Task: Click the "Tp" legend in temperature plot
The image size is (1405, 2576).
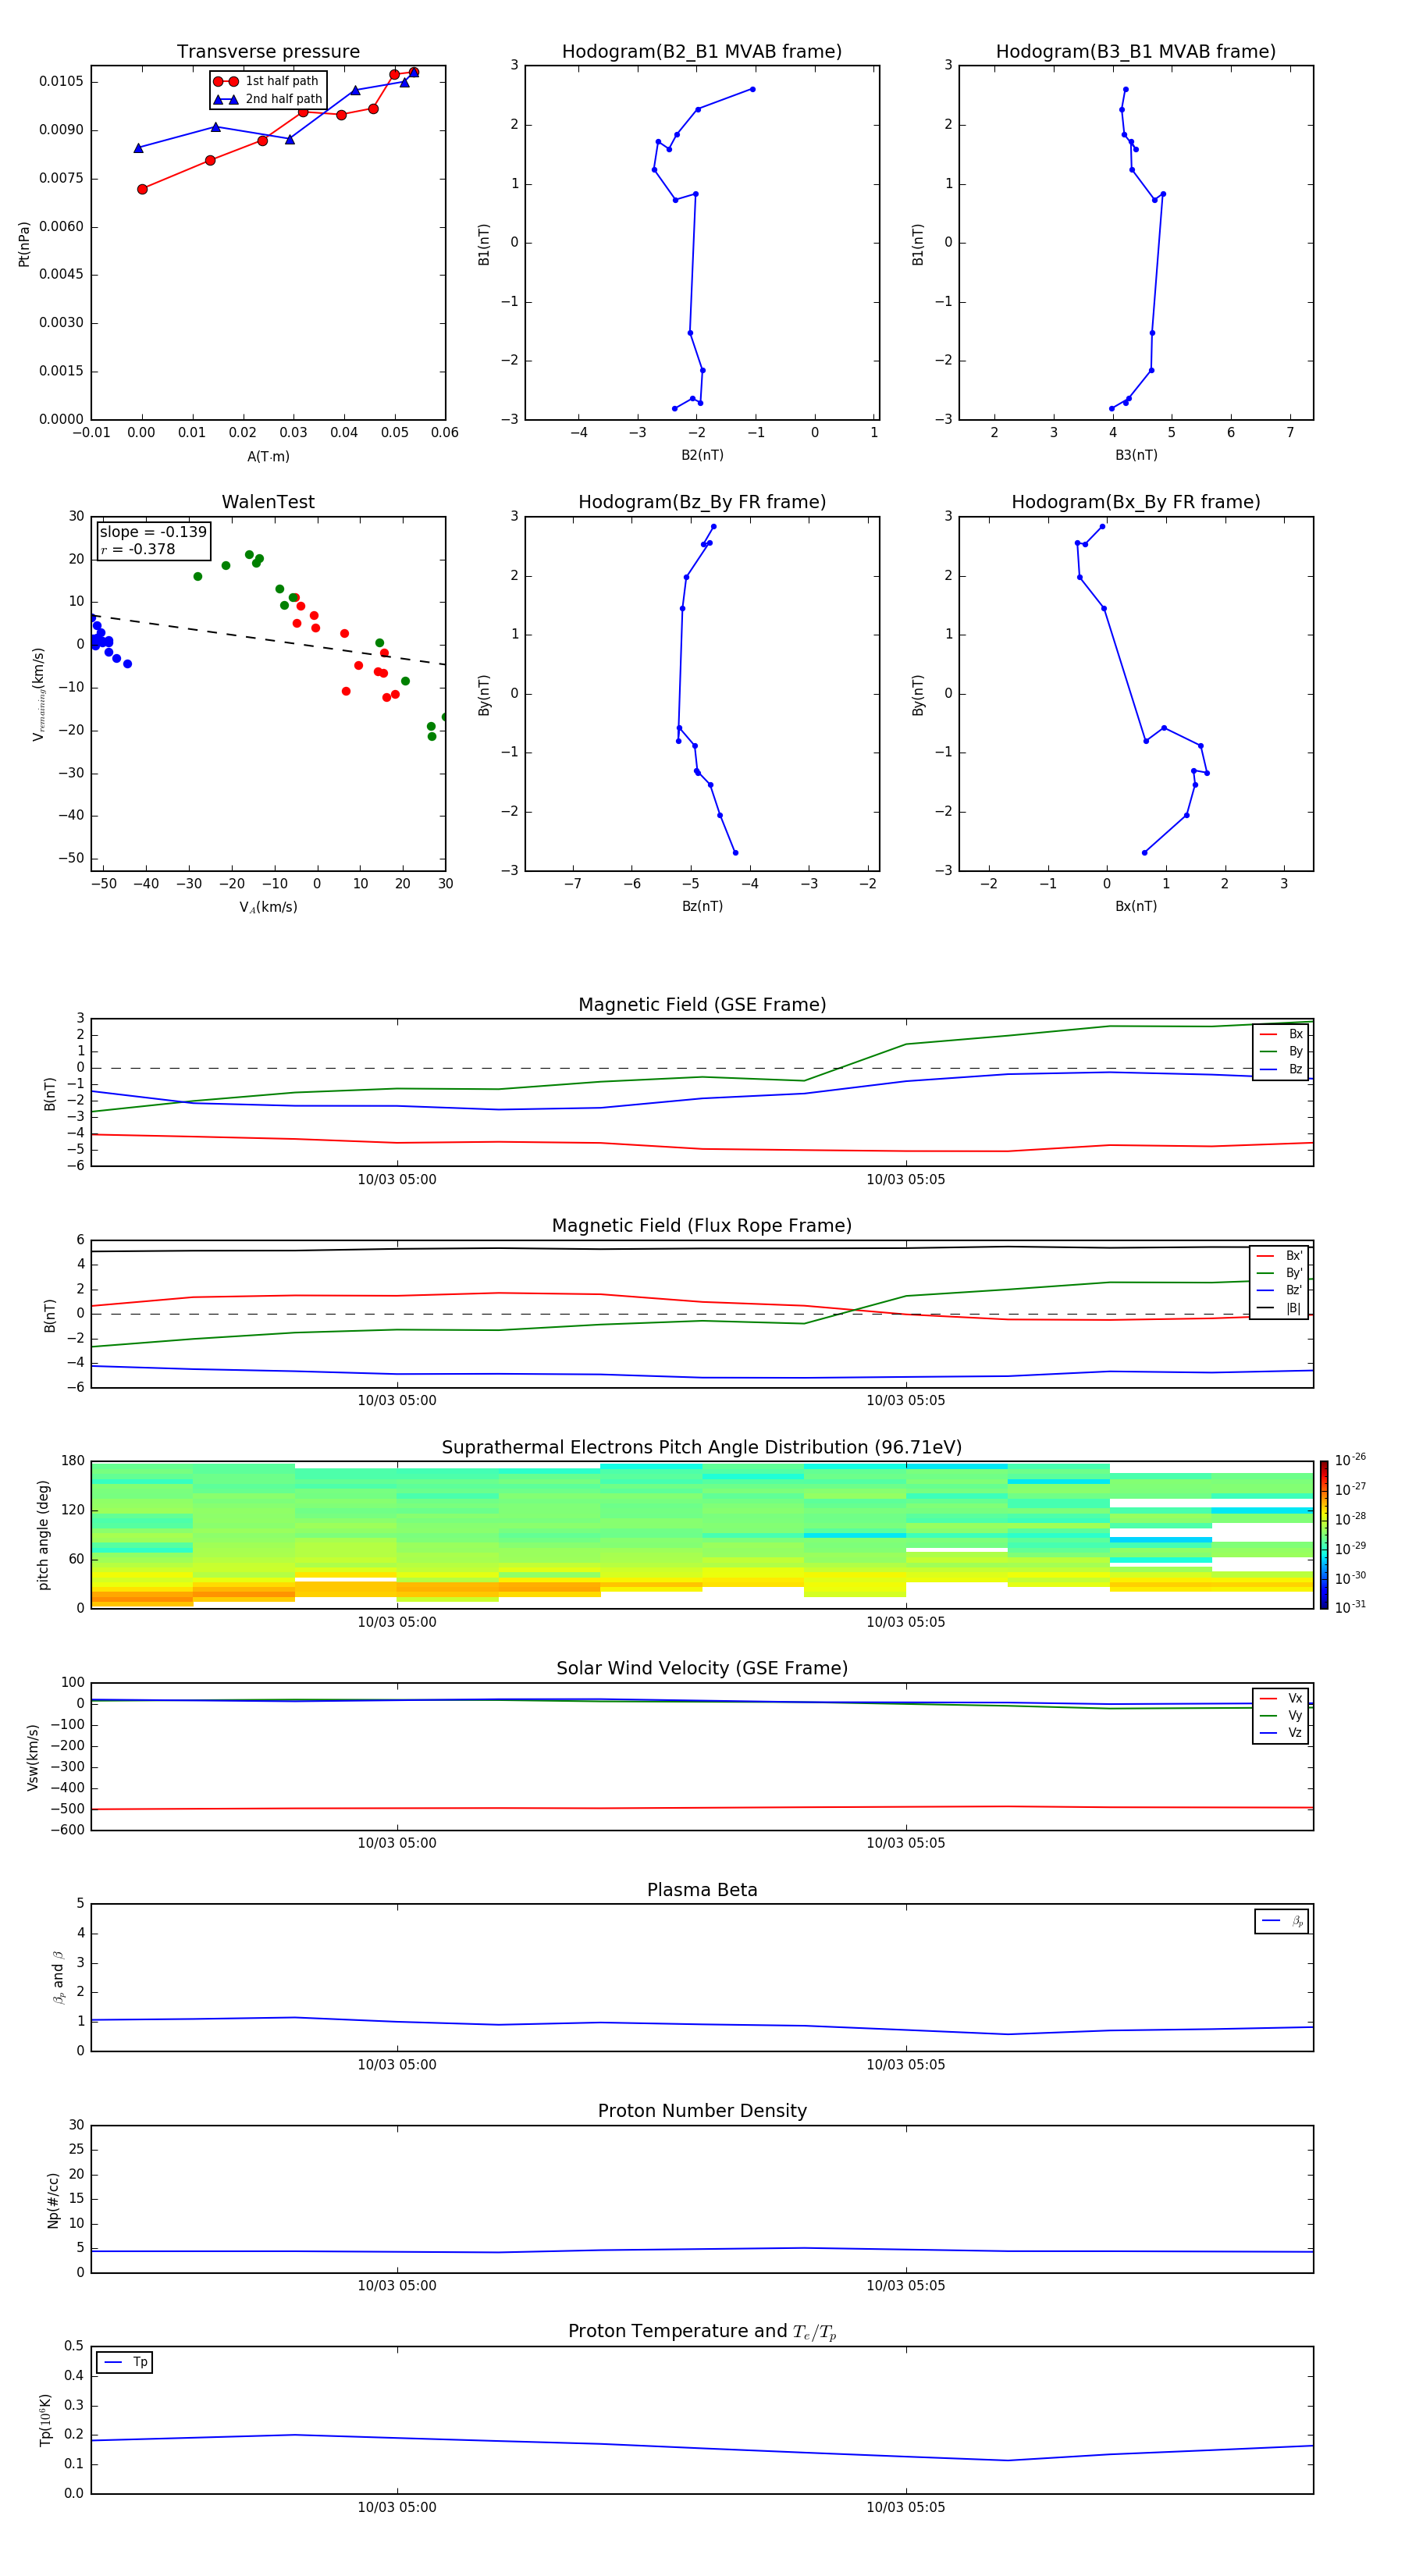Action: pos(125,2363)
